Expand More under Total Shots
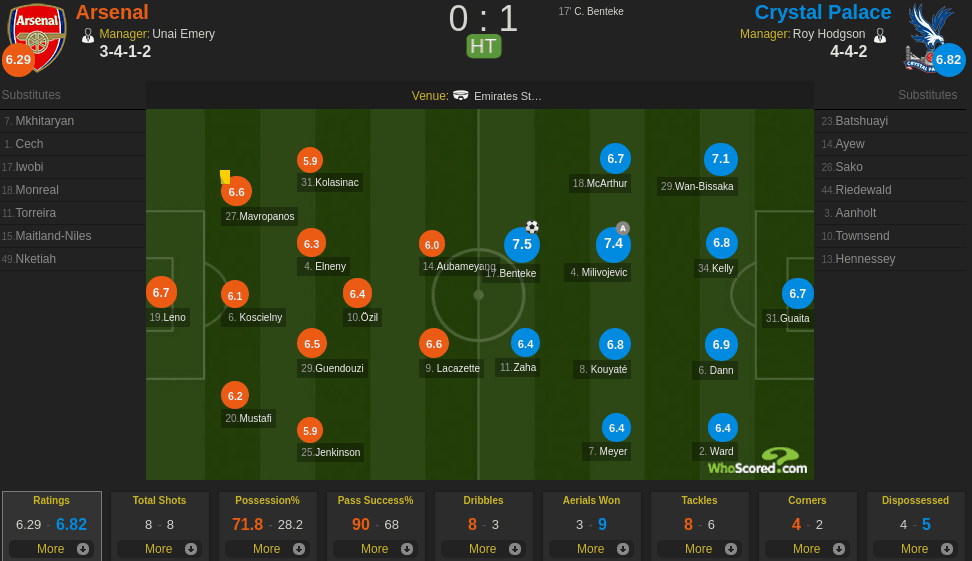Viewport: 972px width, 561px height. tap(159, 549)
